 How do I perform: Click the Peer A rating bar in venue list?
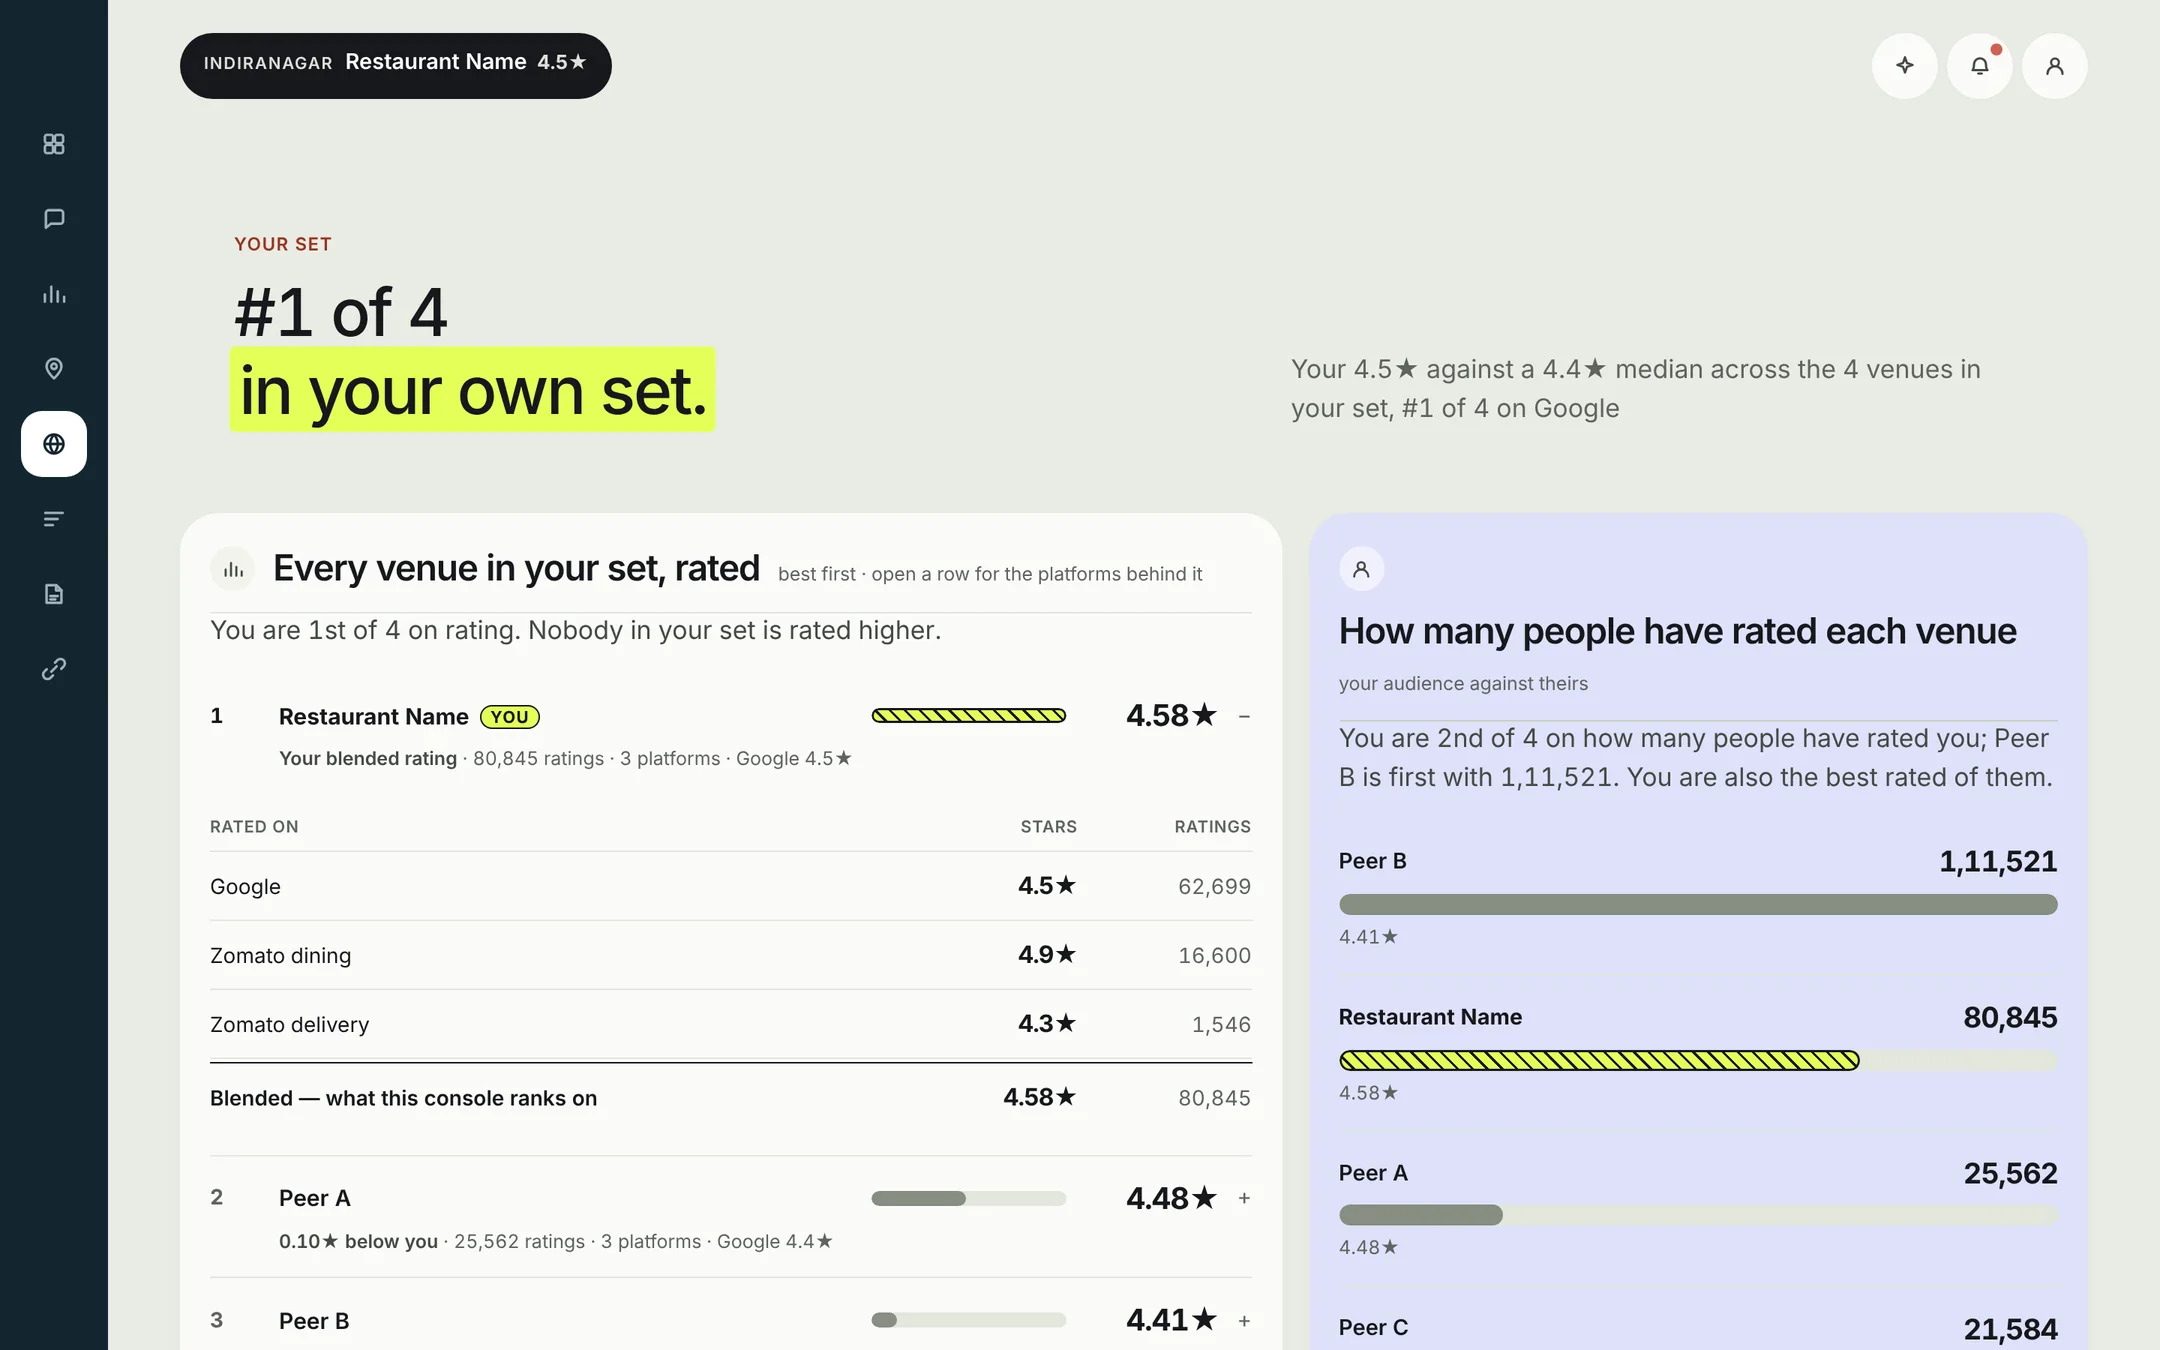(968, 1198)
